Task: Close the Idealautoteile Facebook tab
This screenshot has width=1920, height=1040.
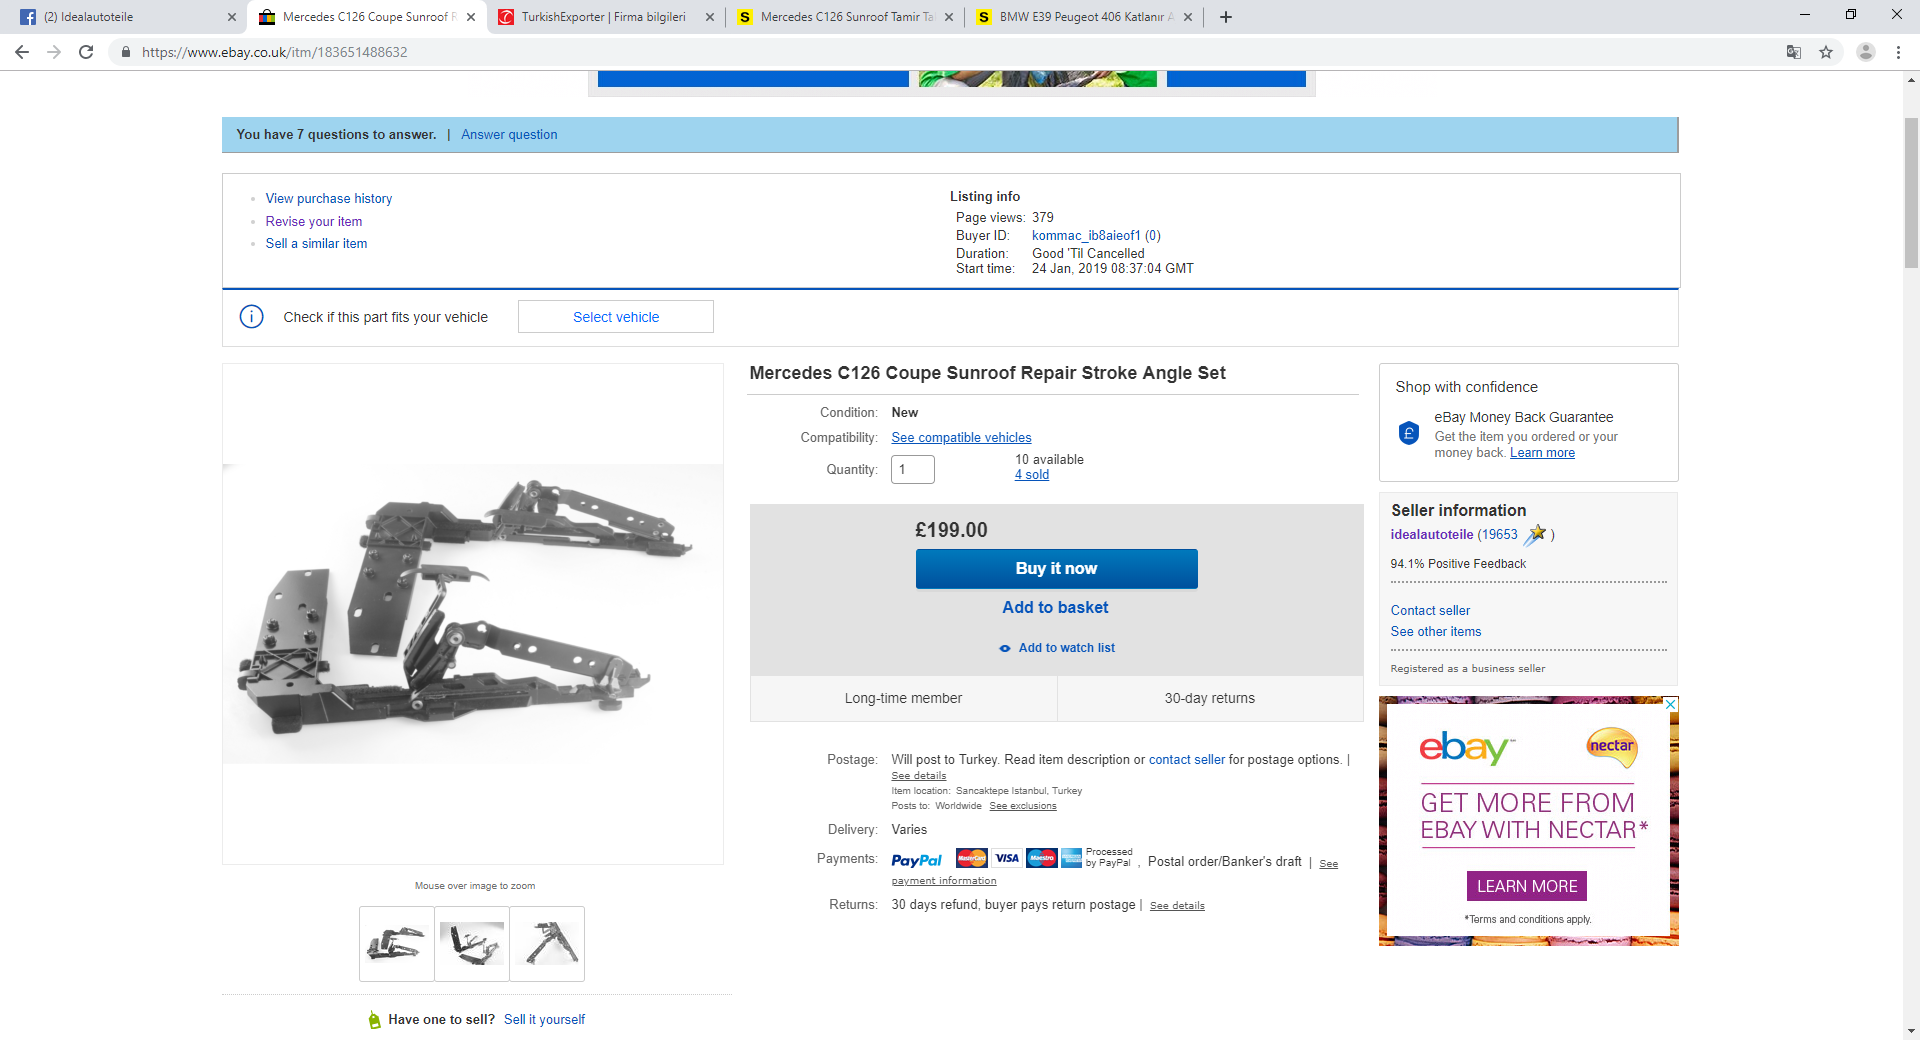Action: 232,17
